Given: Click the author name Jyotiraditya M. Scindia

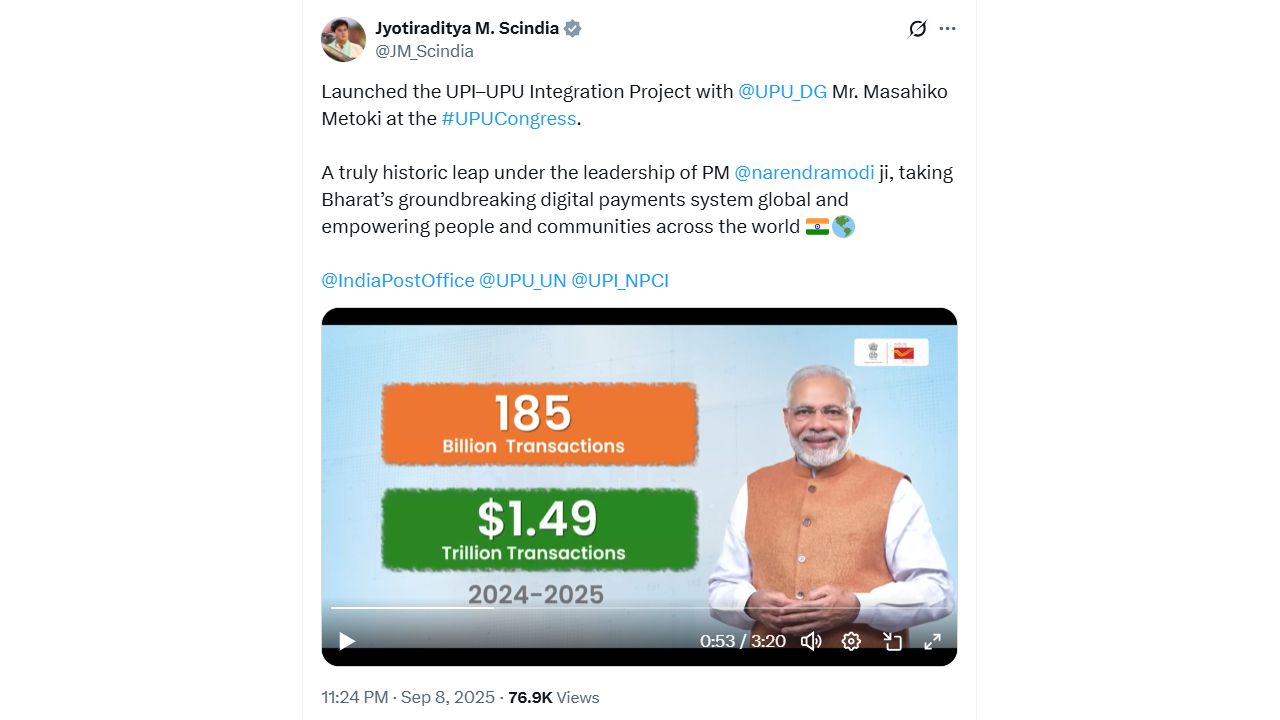Looking at the screenshot, I should pos(467,28).
